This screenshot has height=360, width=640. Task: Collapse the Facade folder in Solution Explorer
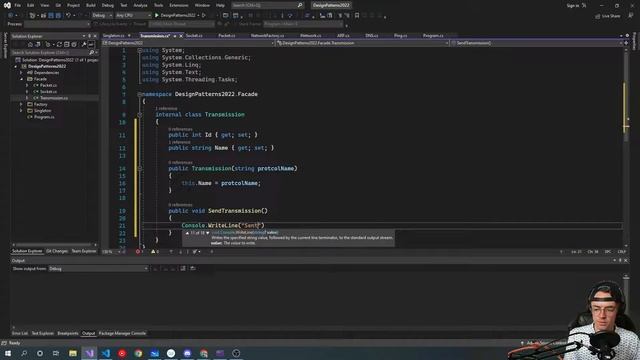click(x=21, y=79)
